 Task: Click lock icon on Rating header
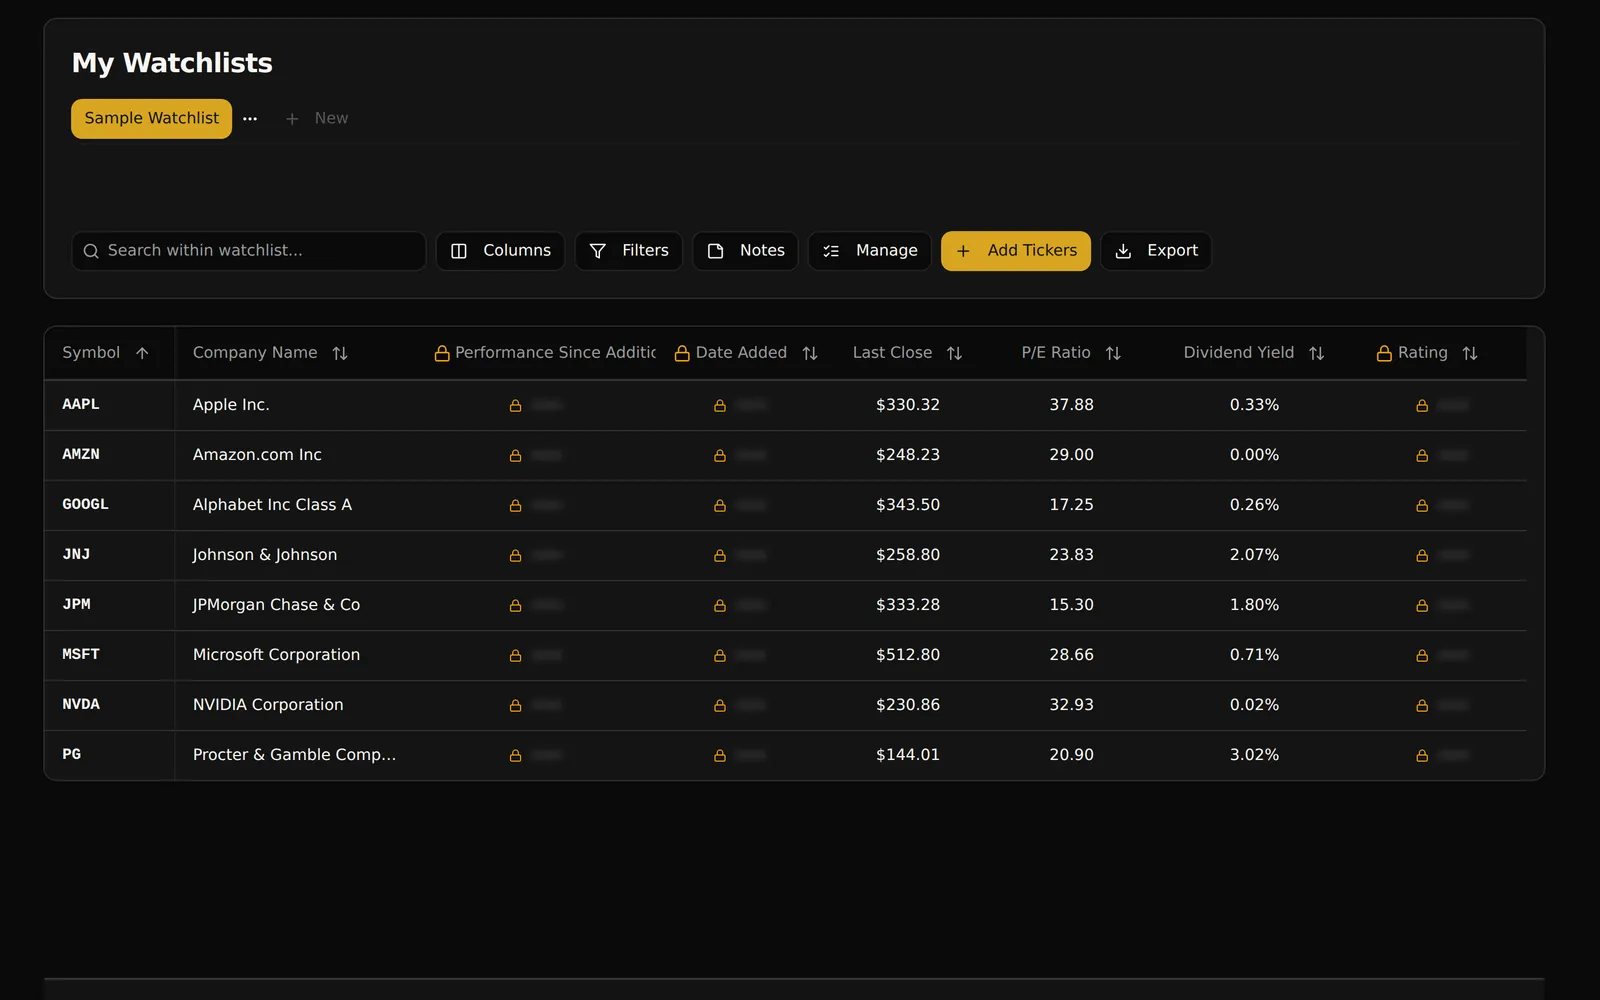(x=1384, y=353)
